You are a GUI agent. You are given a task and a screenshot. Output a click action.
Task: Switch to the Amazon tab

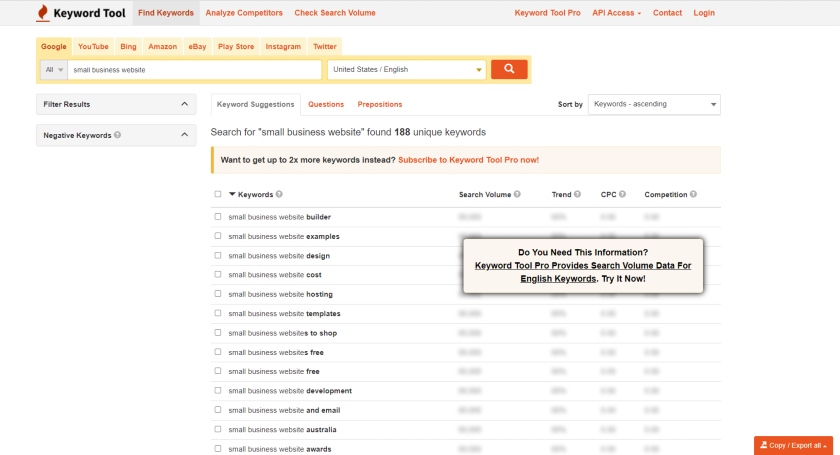tap(162, 47)
